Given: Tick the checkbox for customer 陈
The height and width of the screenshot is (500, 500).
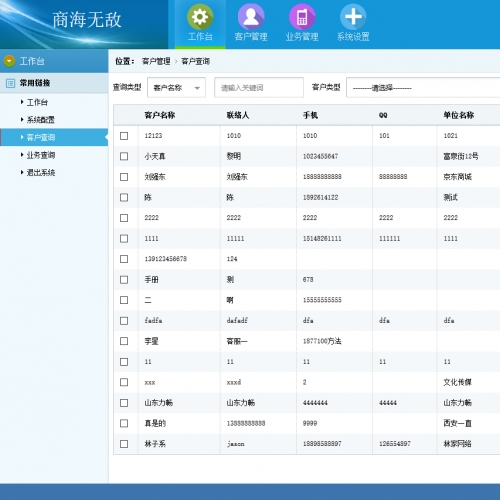Looking at the screenshot, I should point(124,197).
